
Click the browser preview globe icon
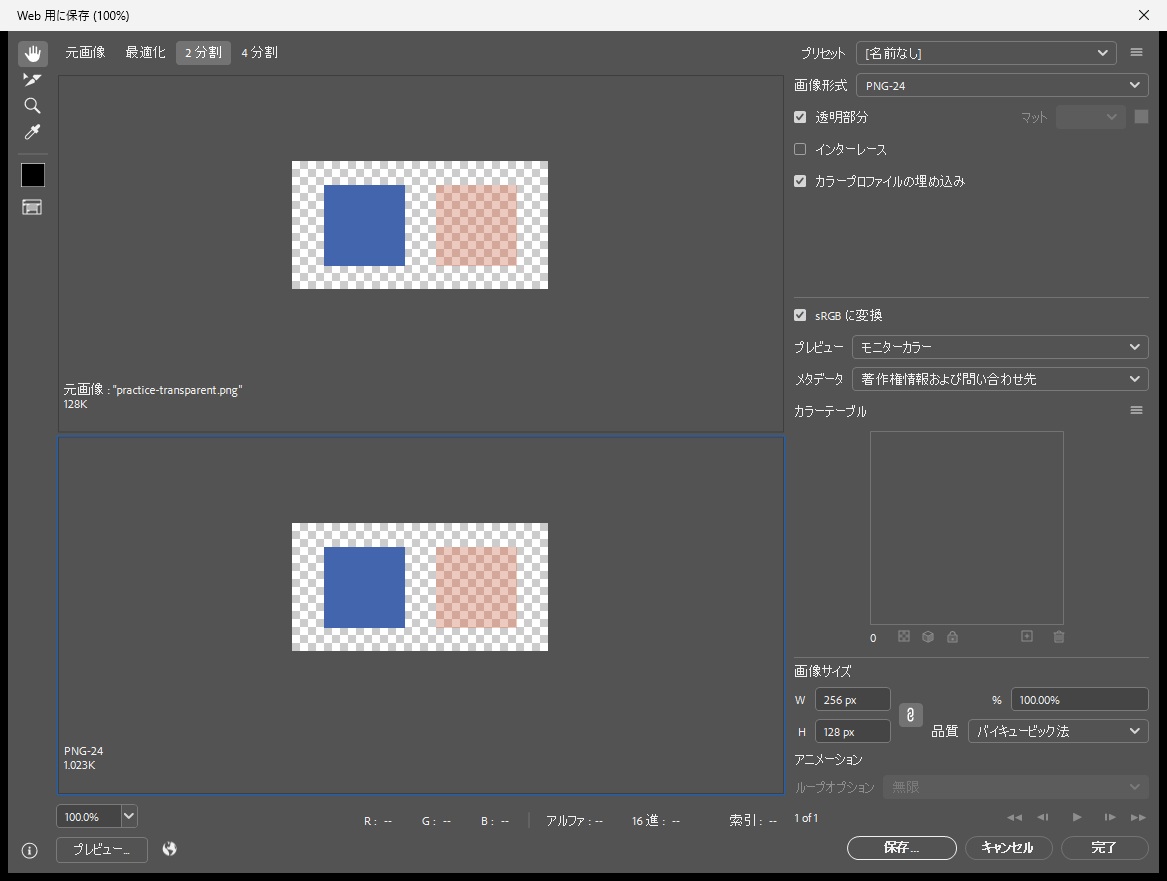coord(170,849)
